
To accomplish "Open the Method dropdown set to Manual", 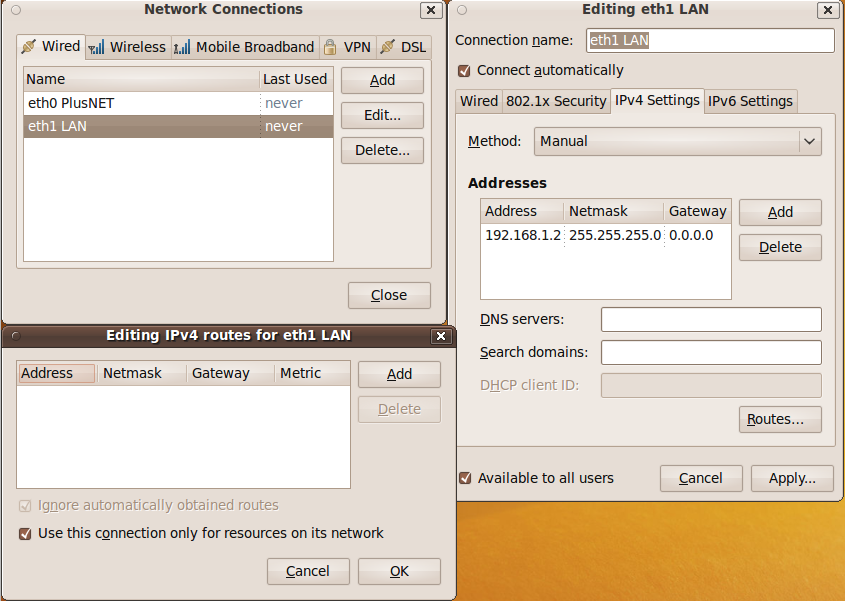I will [677, 141].
